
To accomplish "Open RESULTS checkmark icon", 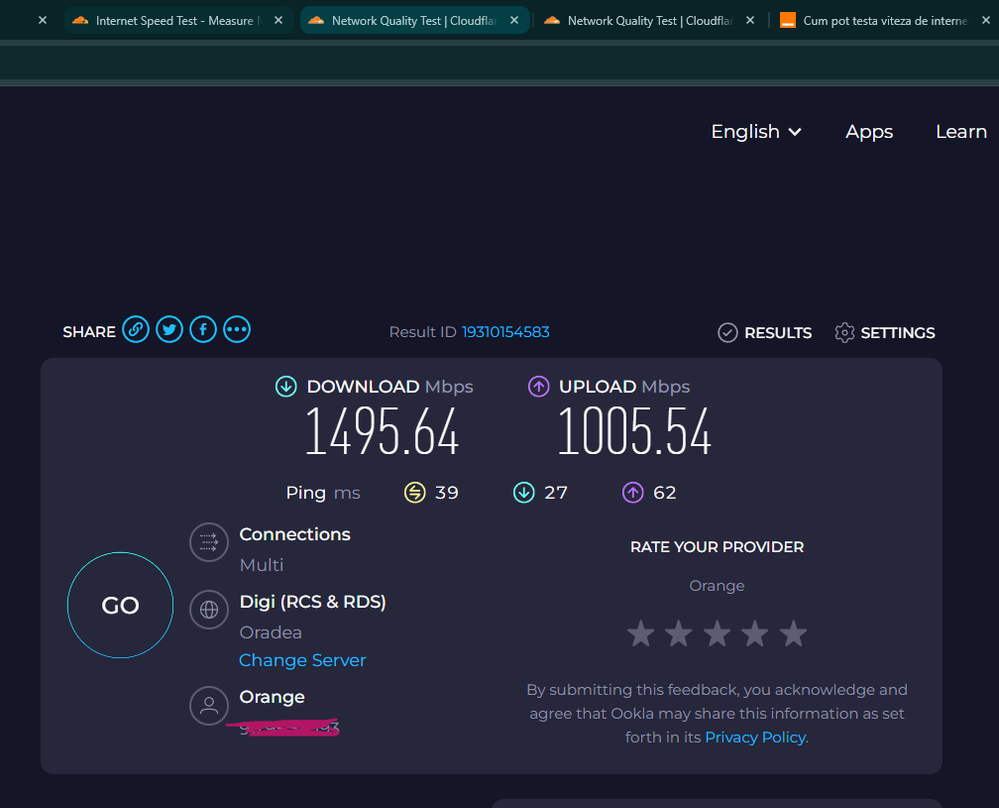I will pos(728,333).
